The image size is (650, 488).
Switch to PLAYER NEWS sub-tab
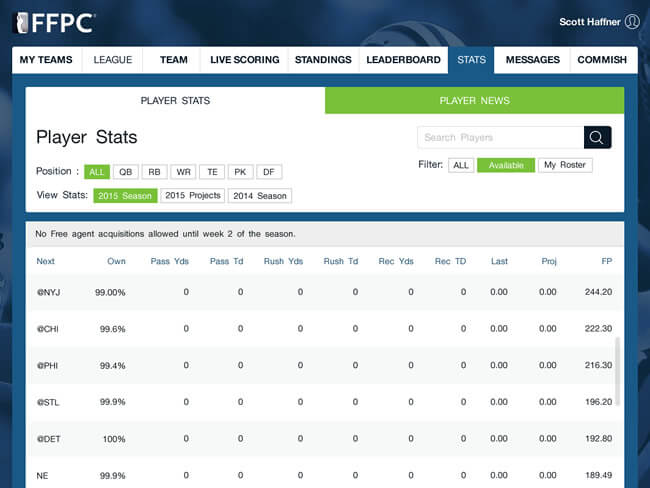pos(475,100)
